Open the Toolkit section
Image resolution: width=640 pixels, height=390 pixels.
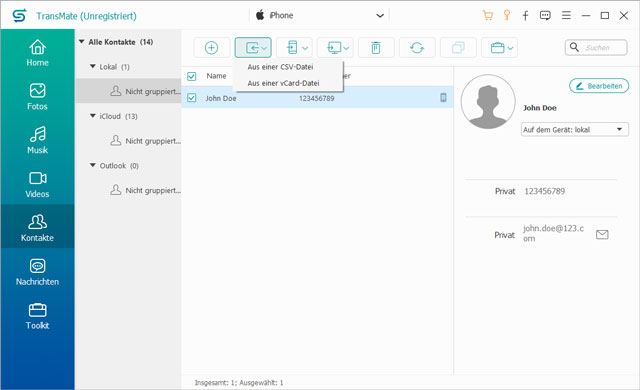37,316
